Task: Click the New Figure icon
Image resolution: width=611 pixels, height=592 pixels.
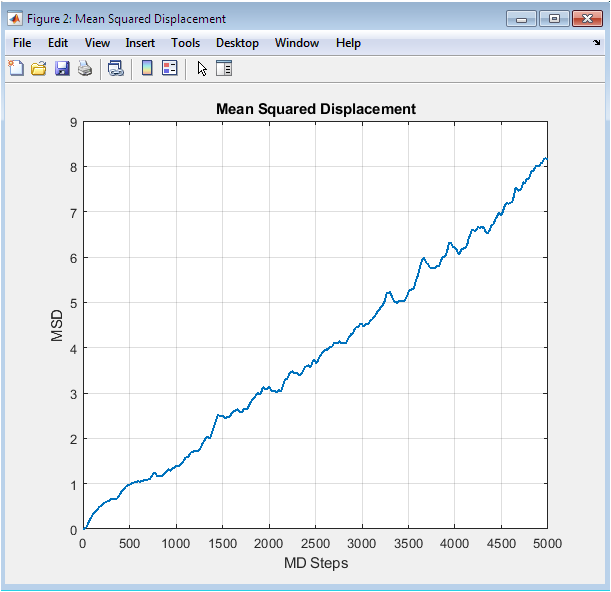Action: (x=16, y=69)
